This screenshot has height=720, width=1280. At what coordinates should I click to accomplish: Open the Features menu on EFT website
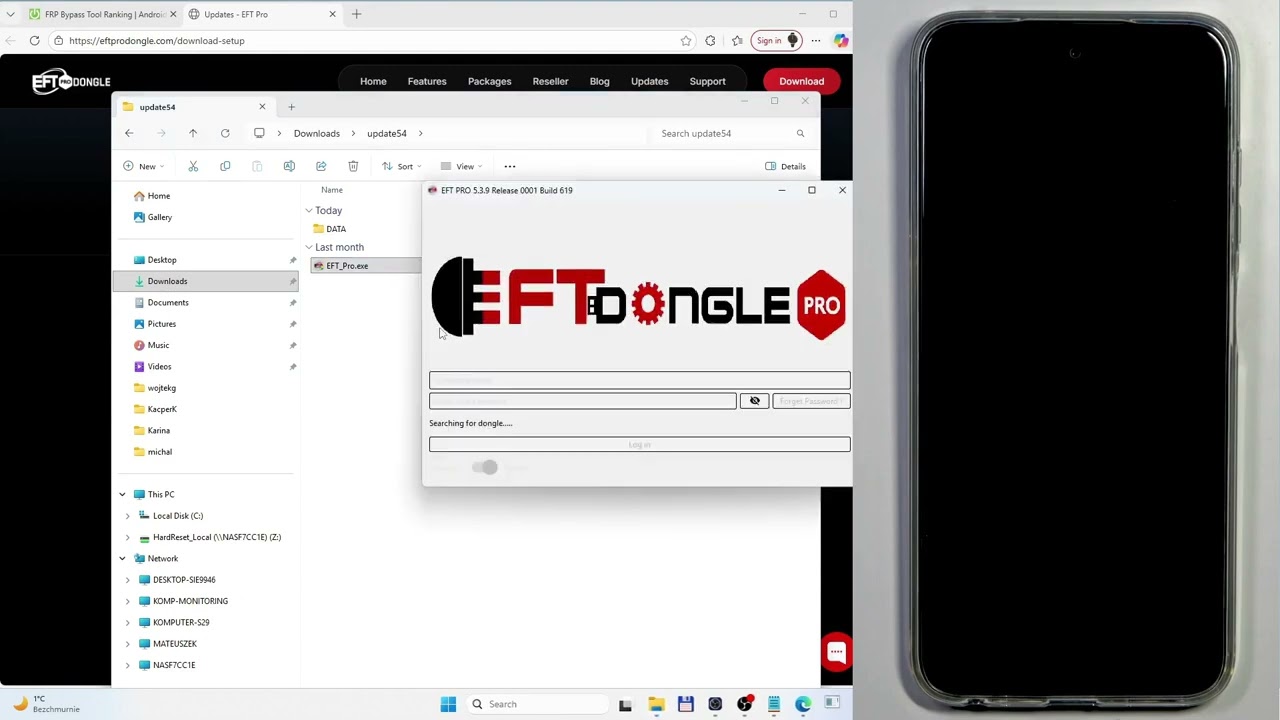427,81
